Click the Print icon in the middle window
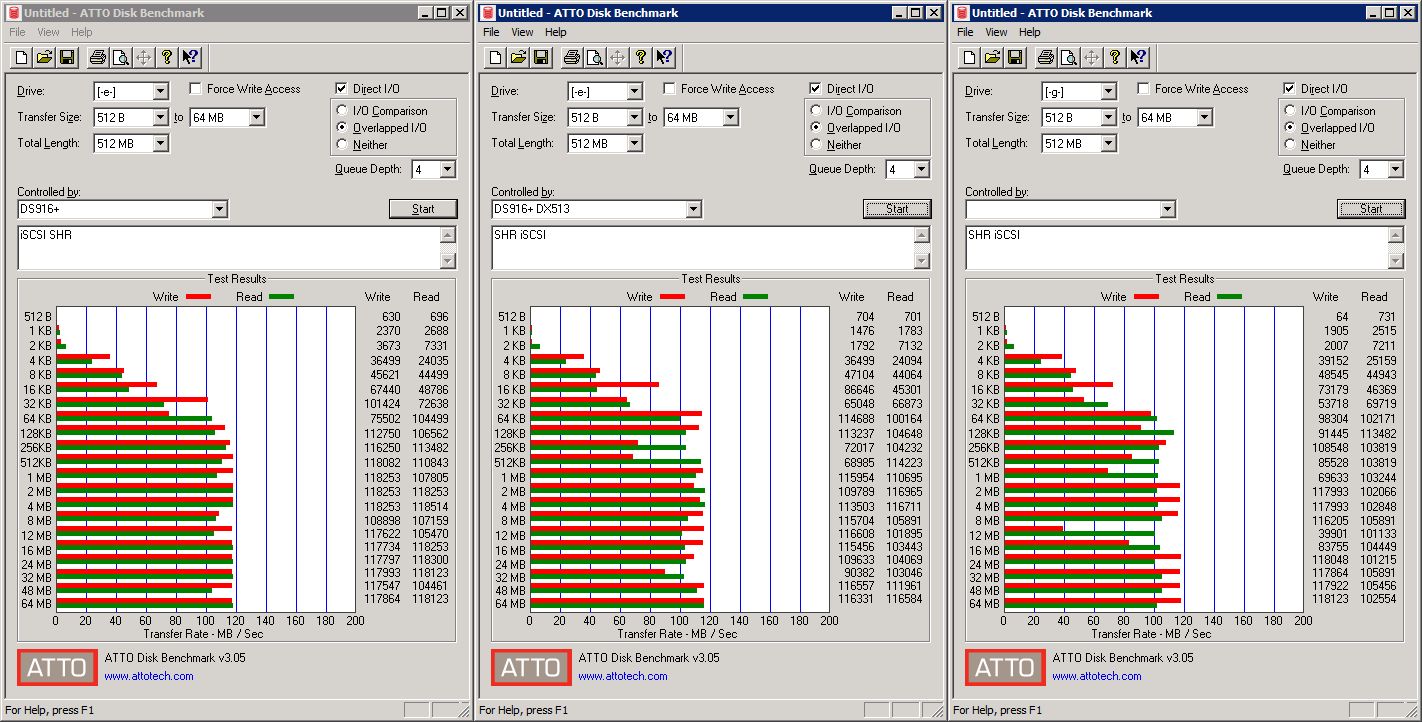The width and height of the screenshot is (1422, 722). [x=571, y=57]
